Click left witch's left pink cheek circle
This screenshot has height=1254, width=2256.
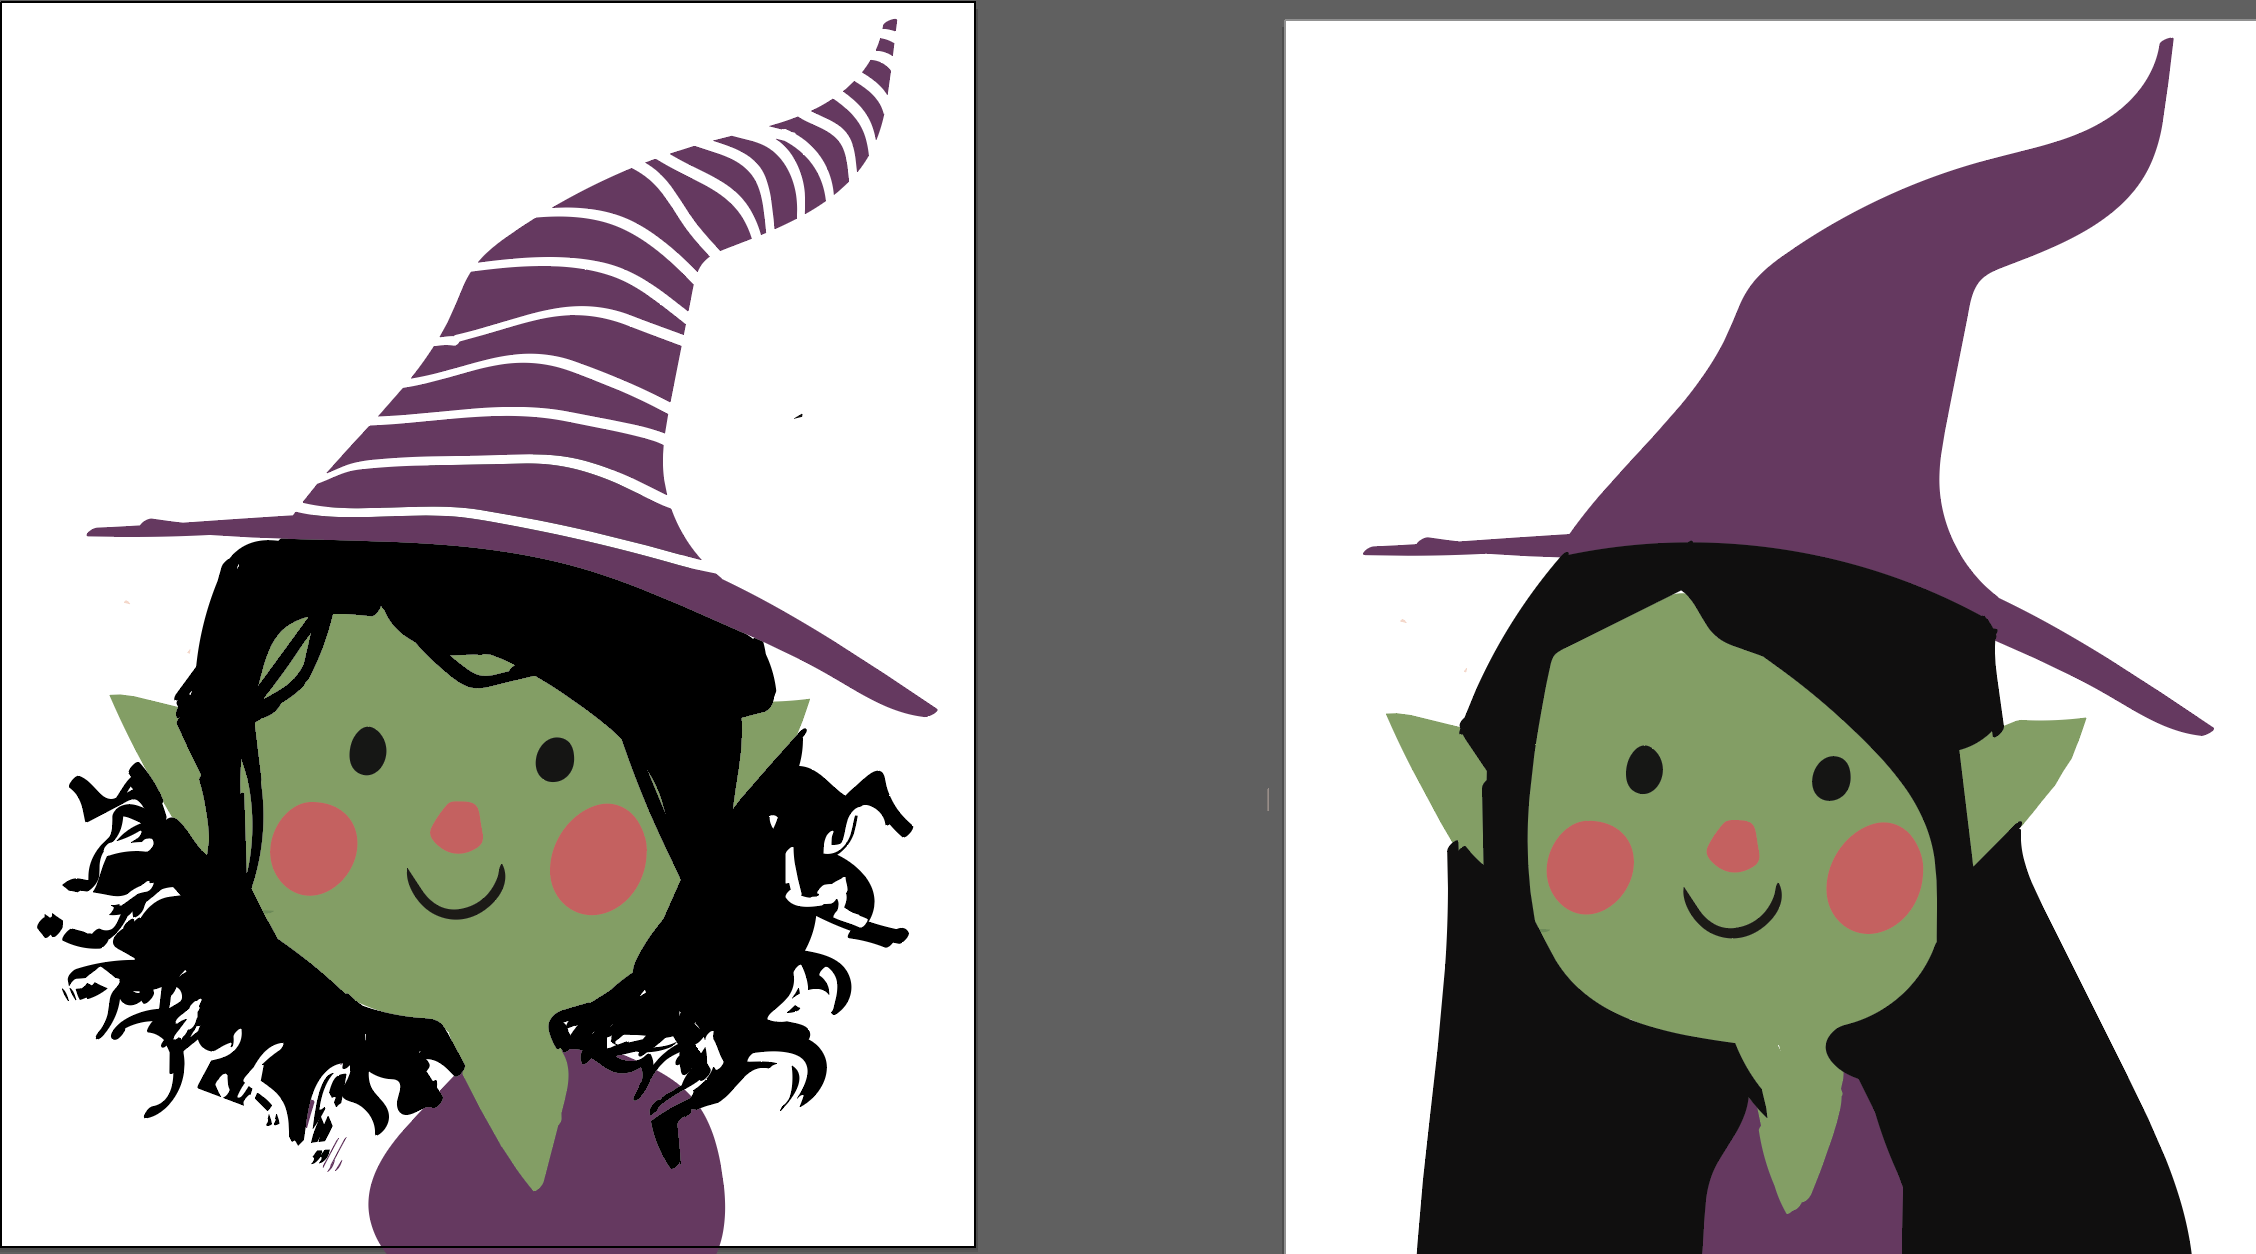click(x=314, y=848)
